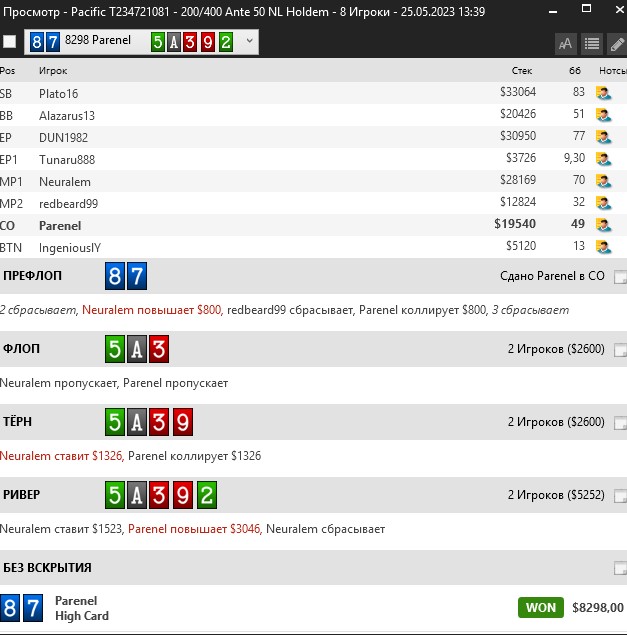Click the note icon on the РИВЕР row
This screenshot has height=635, width=627.
pyautogui.click(x=620, y=496)
